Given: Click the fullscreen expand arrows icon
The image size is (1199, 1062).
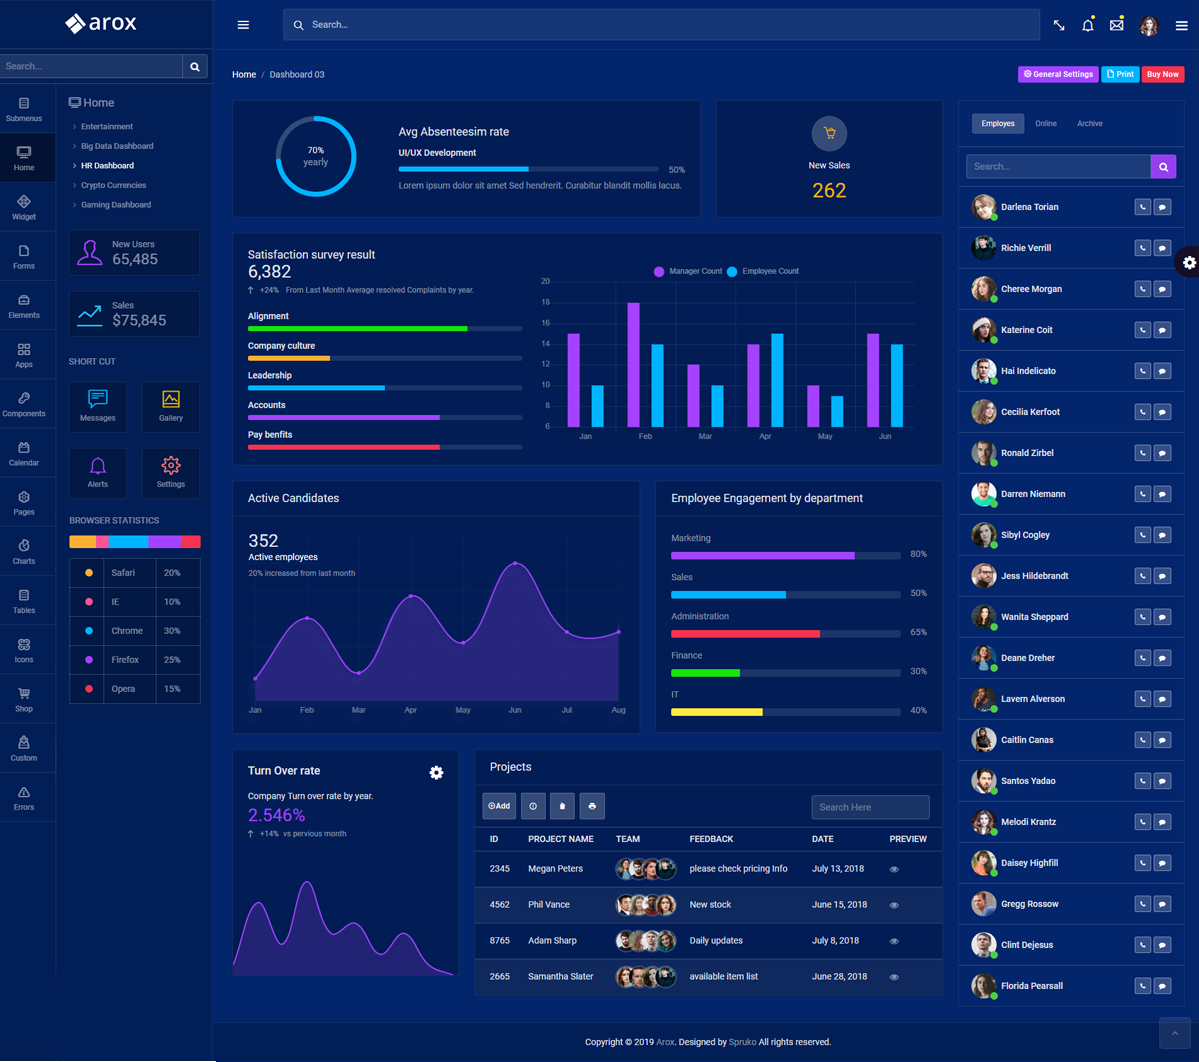Looking at the screenshot, I should 1059,25.
